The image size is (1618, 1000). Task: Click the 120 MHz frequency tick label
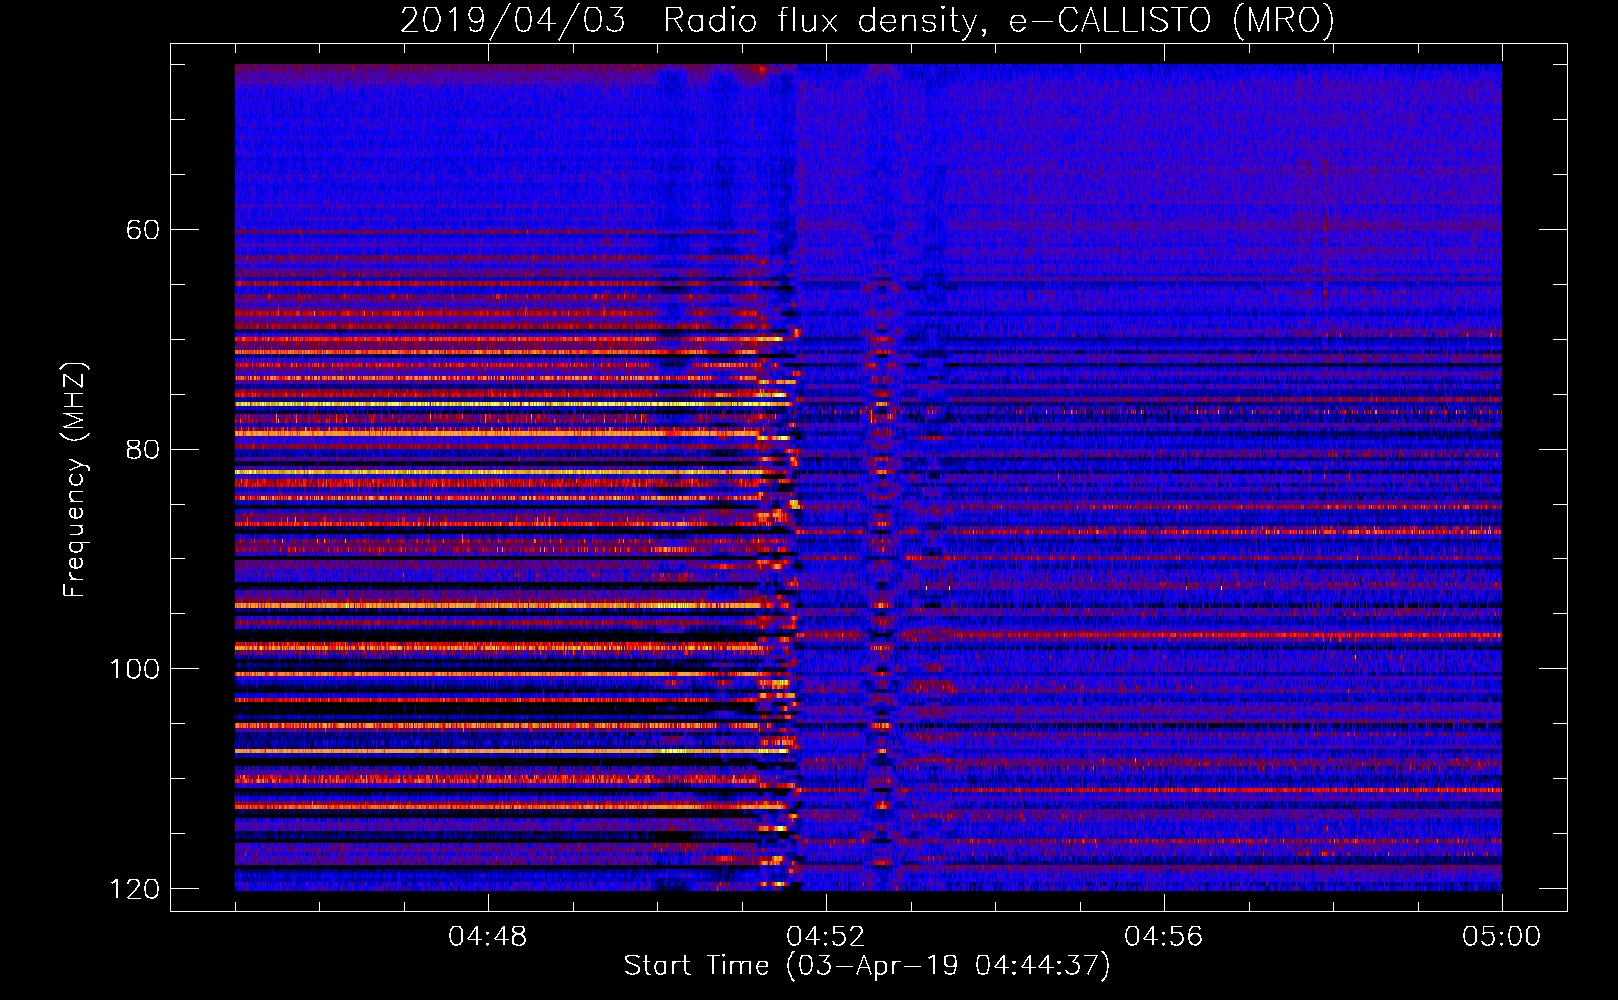coord(135,888)
